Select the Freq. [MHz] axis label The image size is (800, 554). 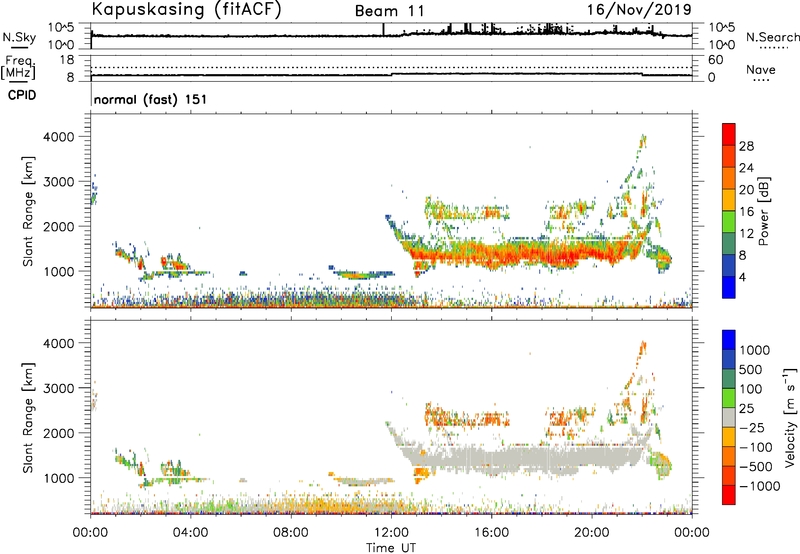(x=18, y=67)
